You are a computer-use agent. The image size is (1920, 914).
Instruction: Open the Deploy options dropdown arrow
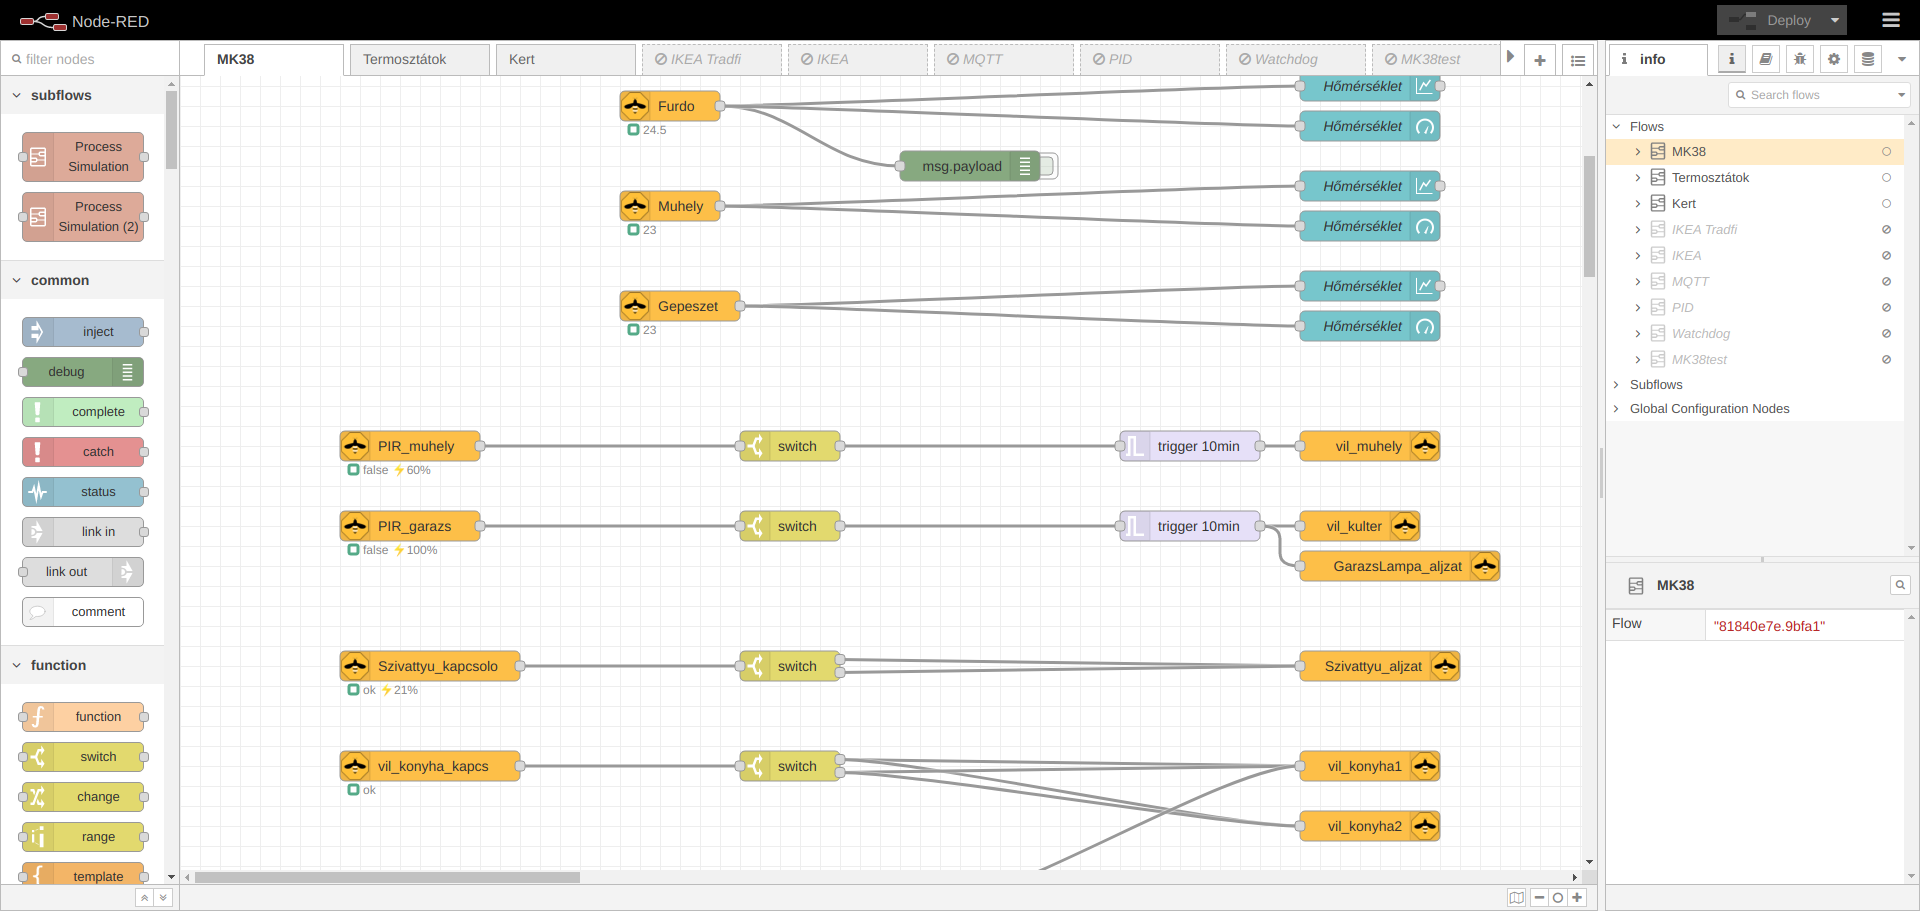[1835, 20]
